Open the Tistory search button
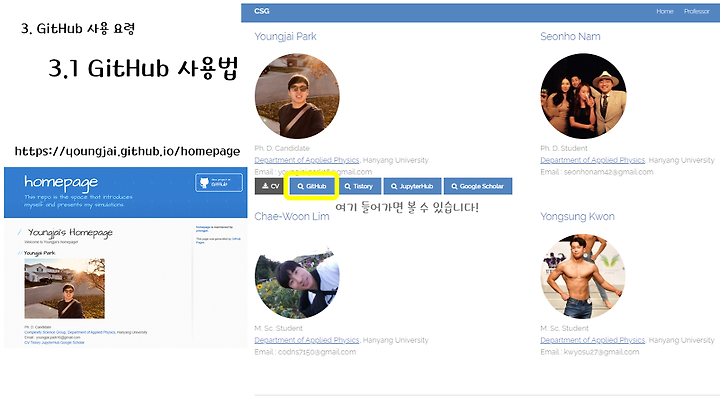Screen dimensions: 720x405 [359, 186]
